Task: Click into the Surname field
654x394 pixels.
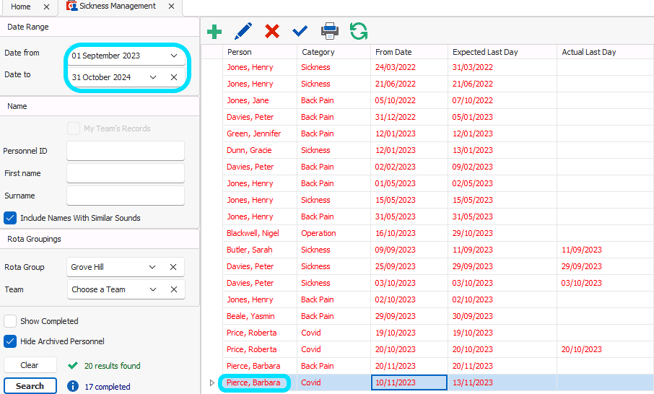Action: (x=126, y=196)
